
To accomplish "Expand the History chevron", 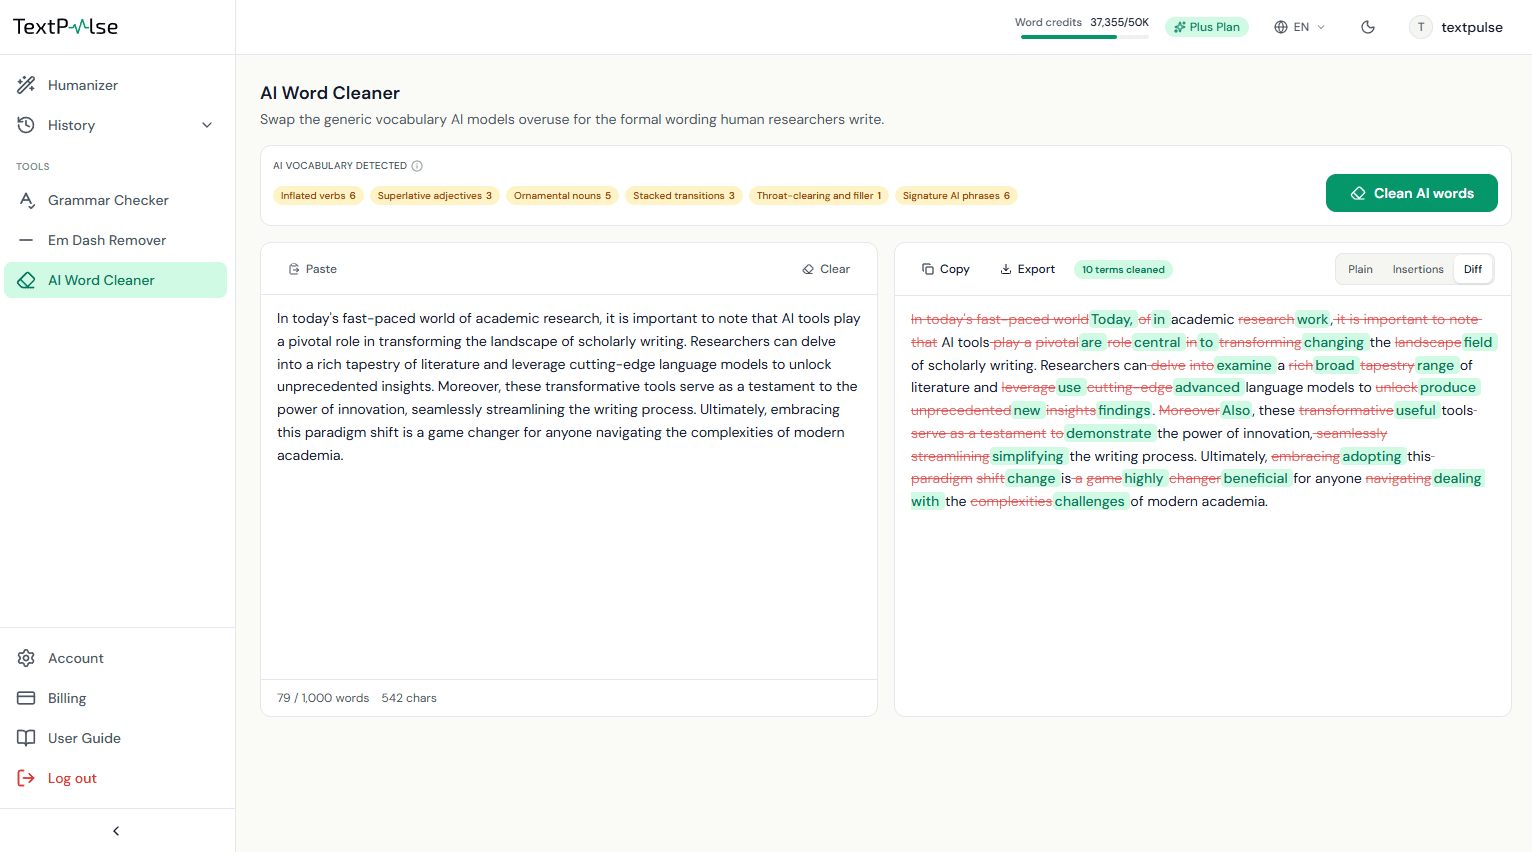I will 207,125.
